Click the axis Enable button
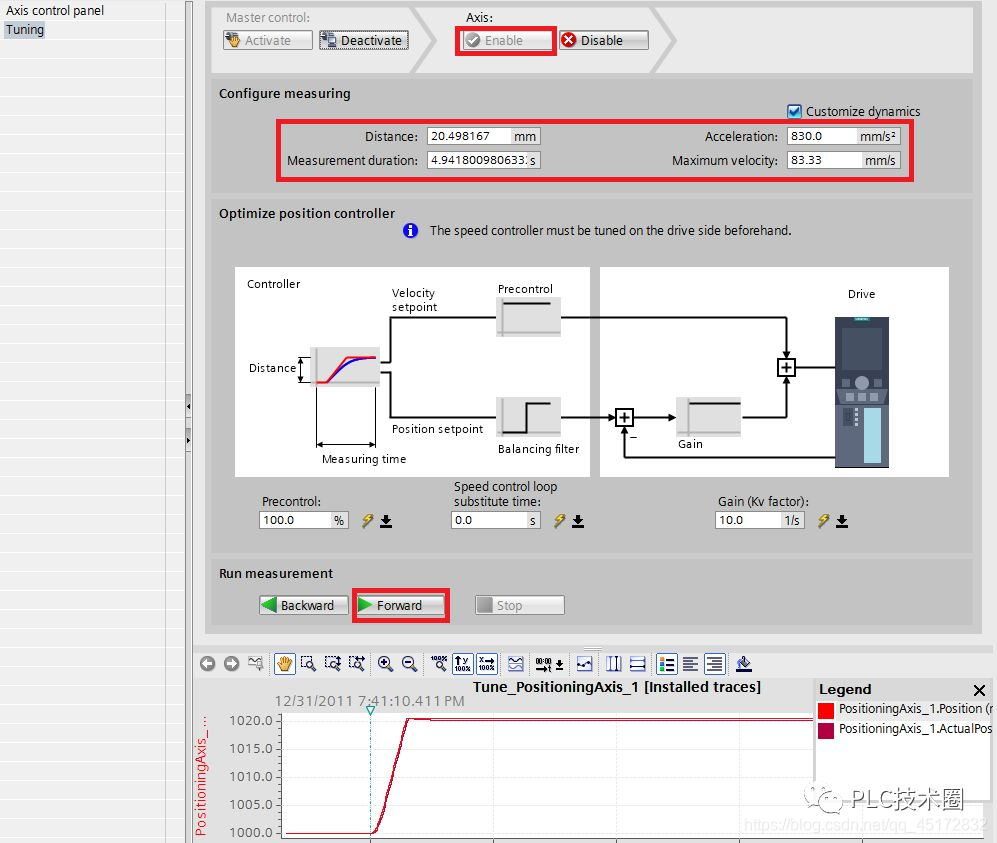 click(x=507, y=40)
